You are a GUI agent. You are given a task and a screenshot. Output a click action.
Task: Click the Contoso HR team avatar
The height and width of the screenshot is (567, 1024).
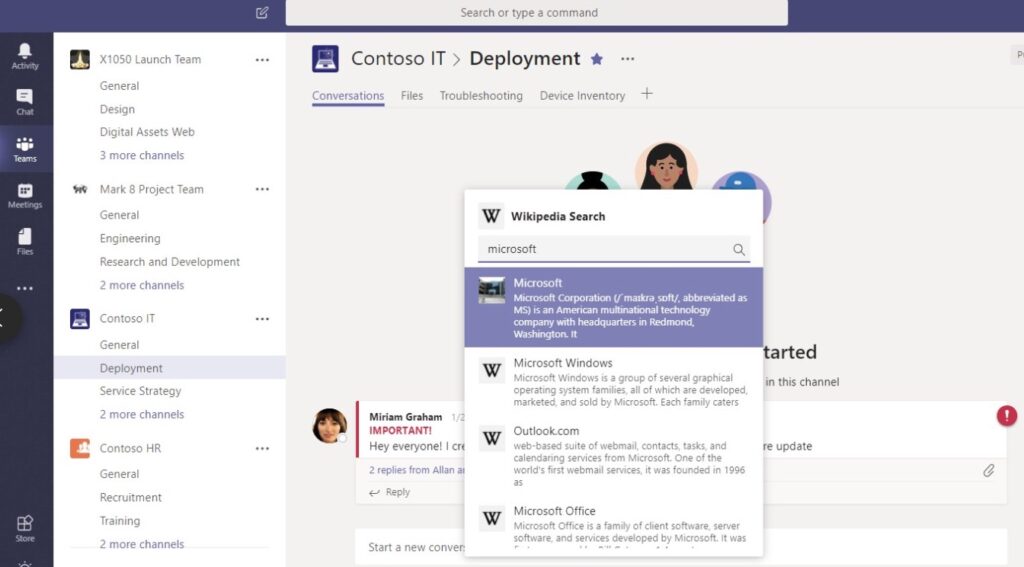80,448
